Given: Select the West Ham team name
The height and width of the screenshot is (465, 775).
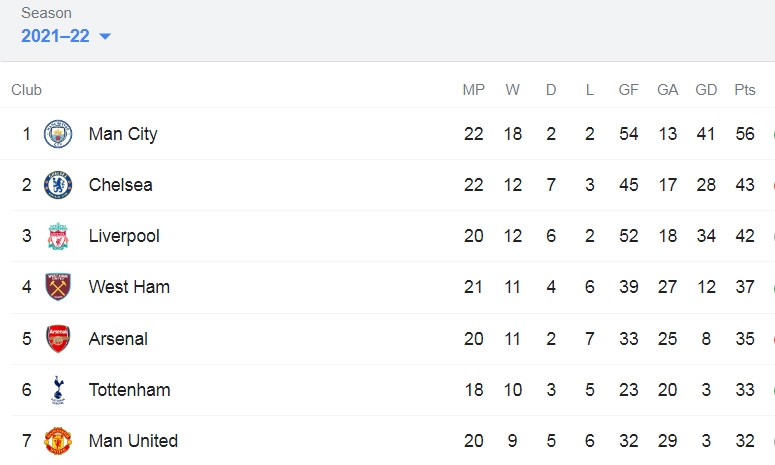Looking at the screenshot, I should coord(129,287).
